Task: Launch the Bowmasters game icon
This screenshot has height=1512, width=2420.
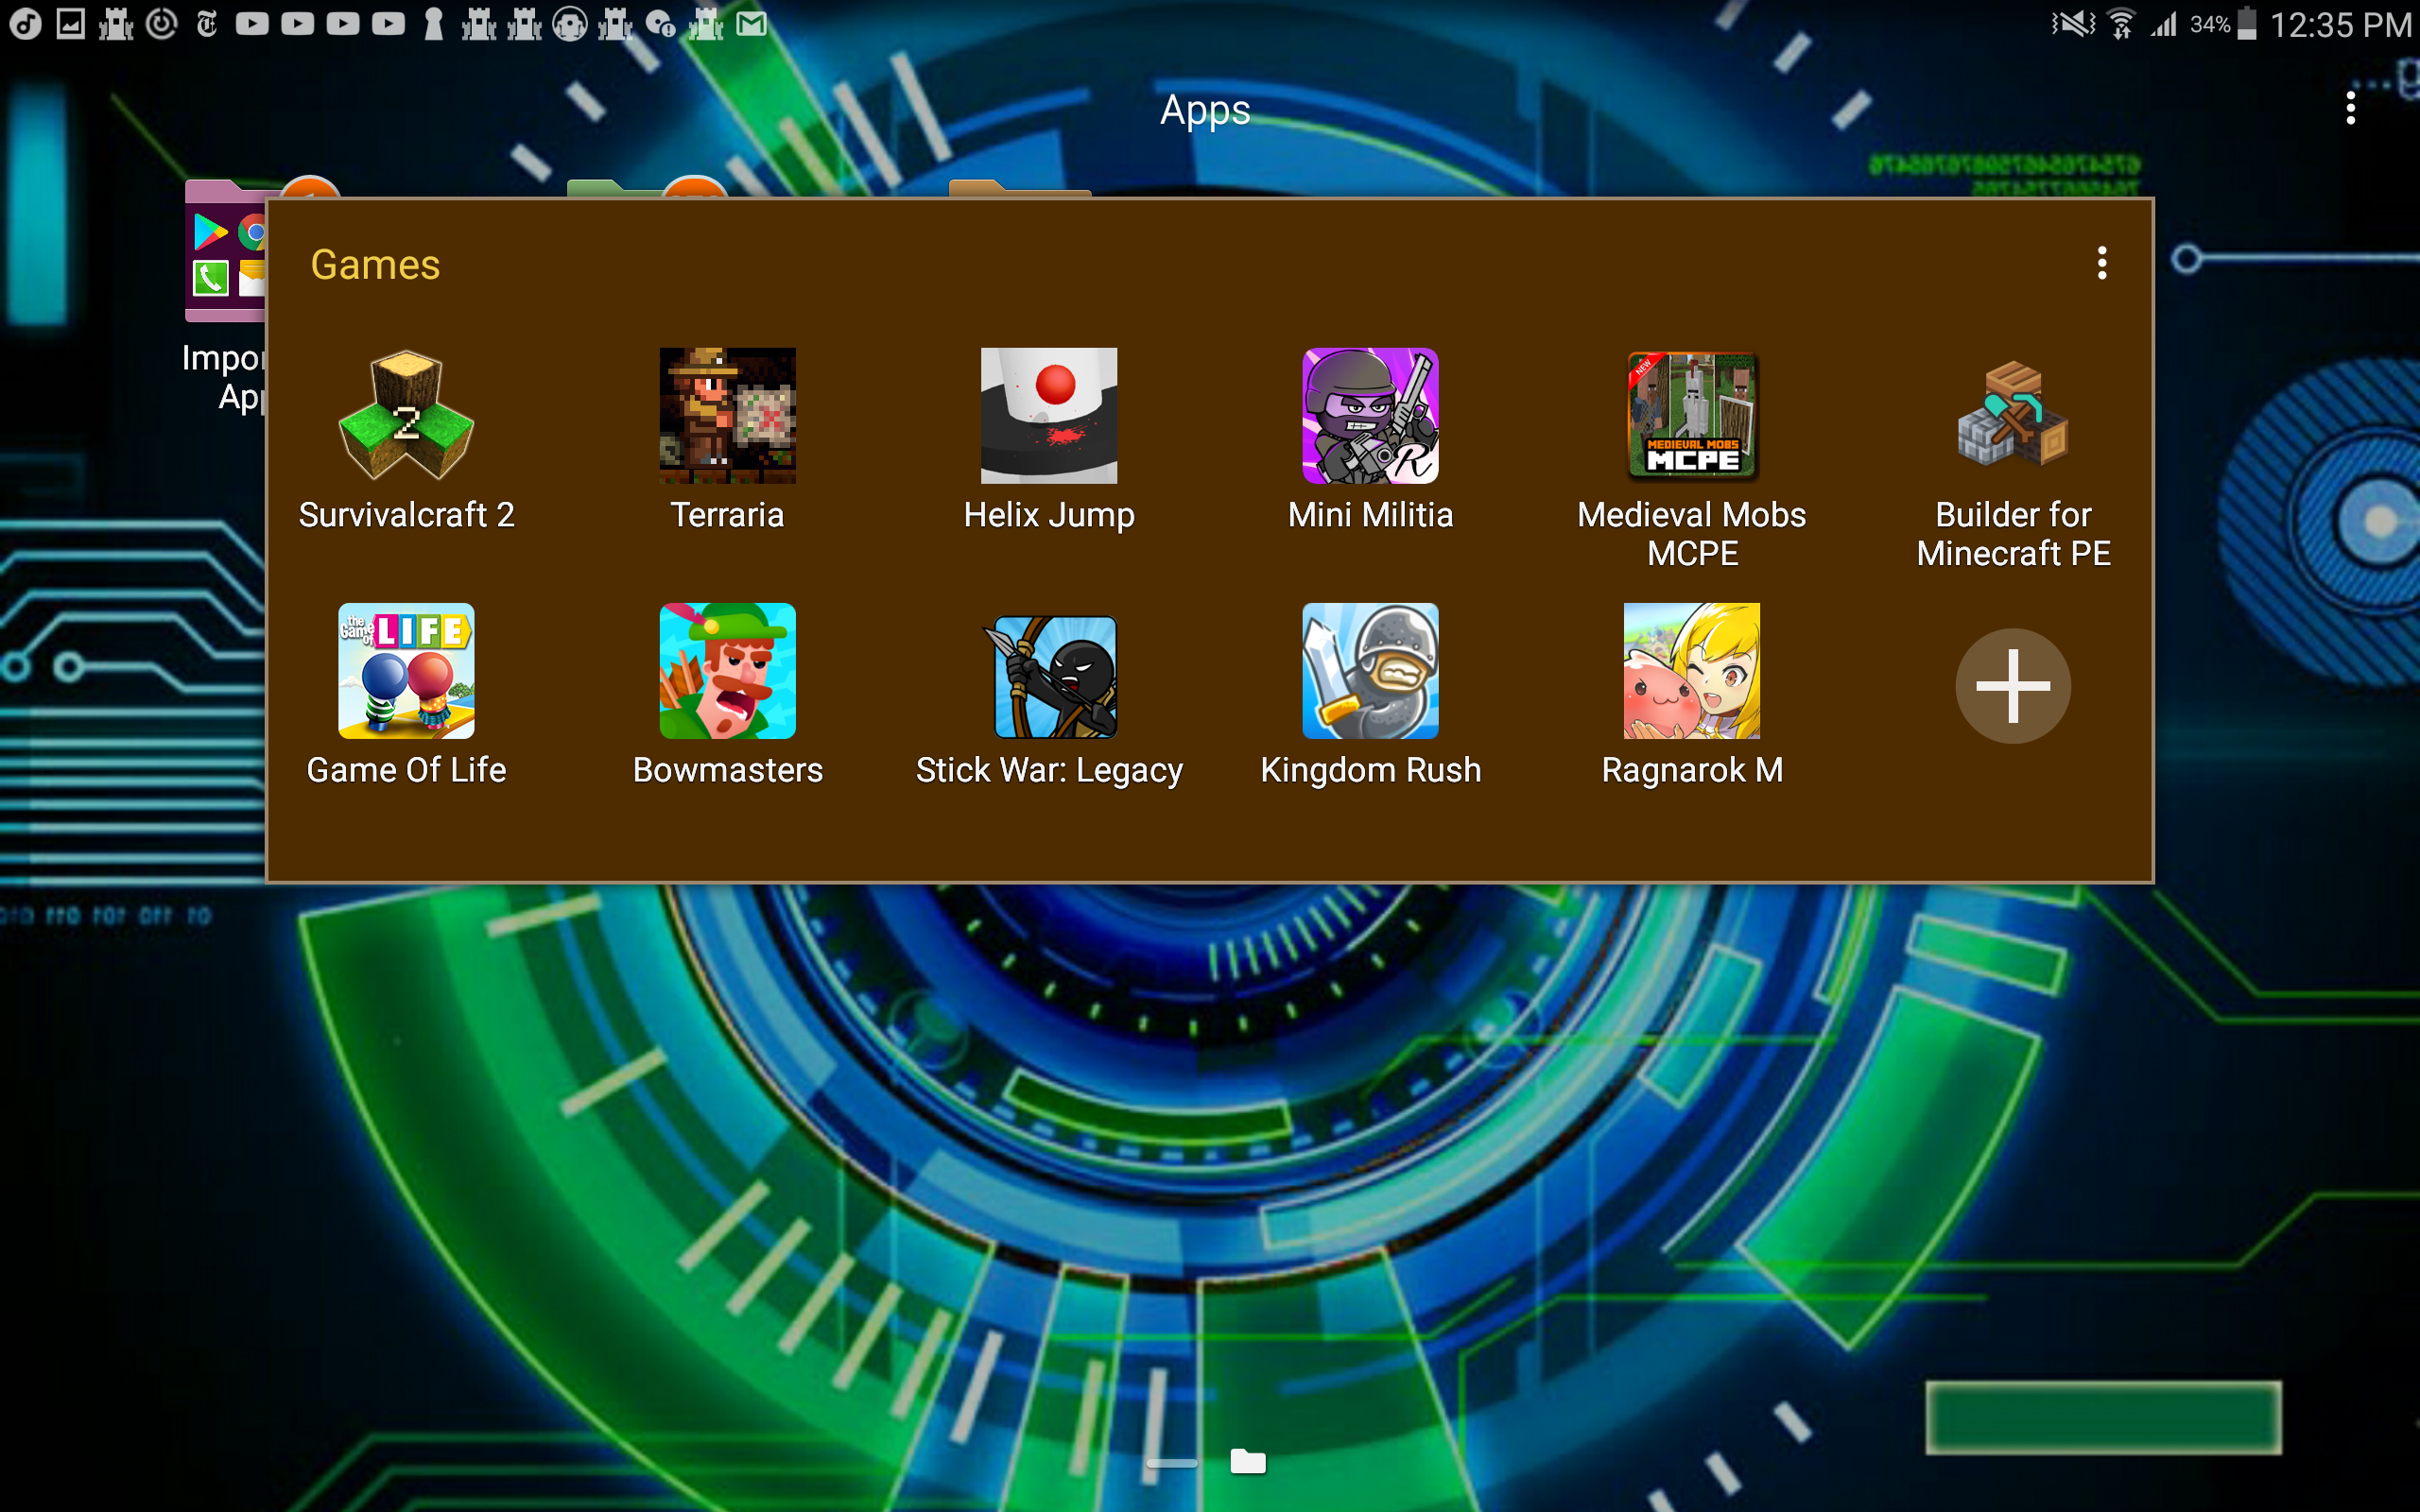Action: coord(727,671)
